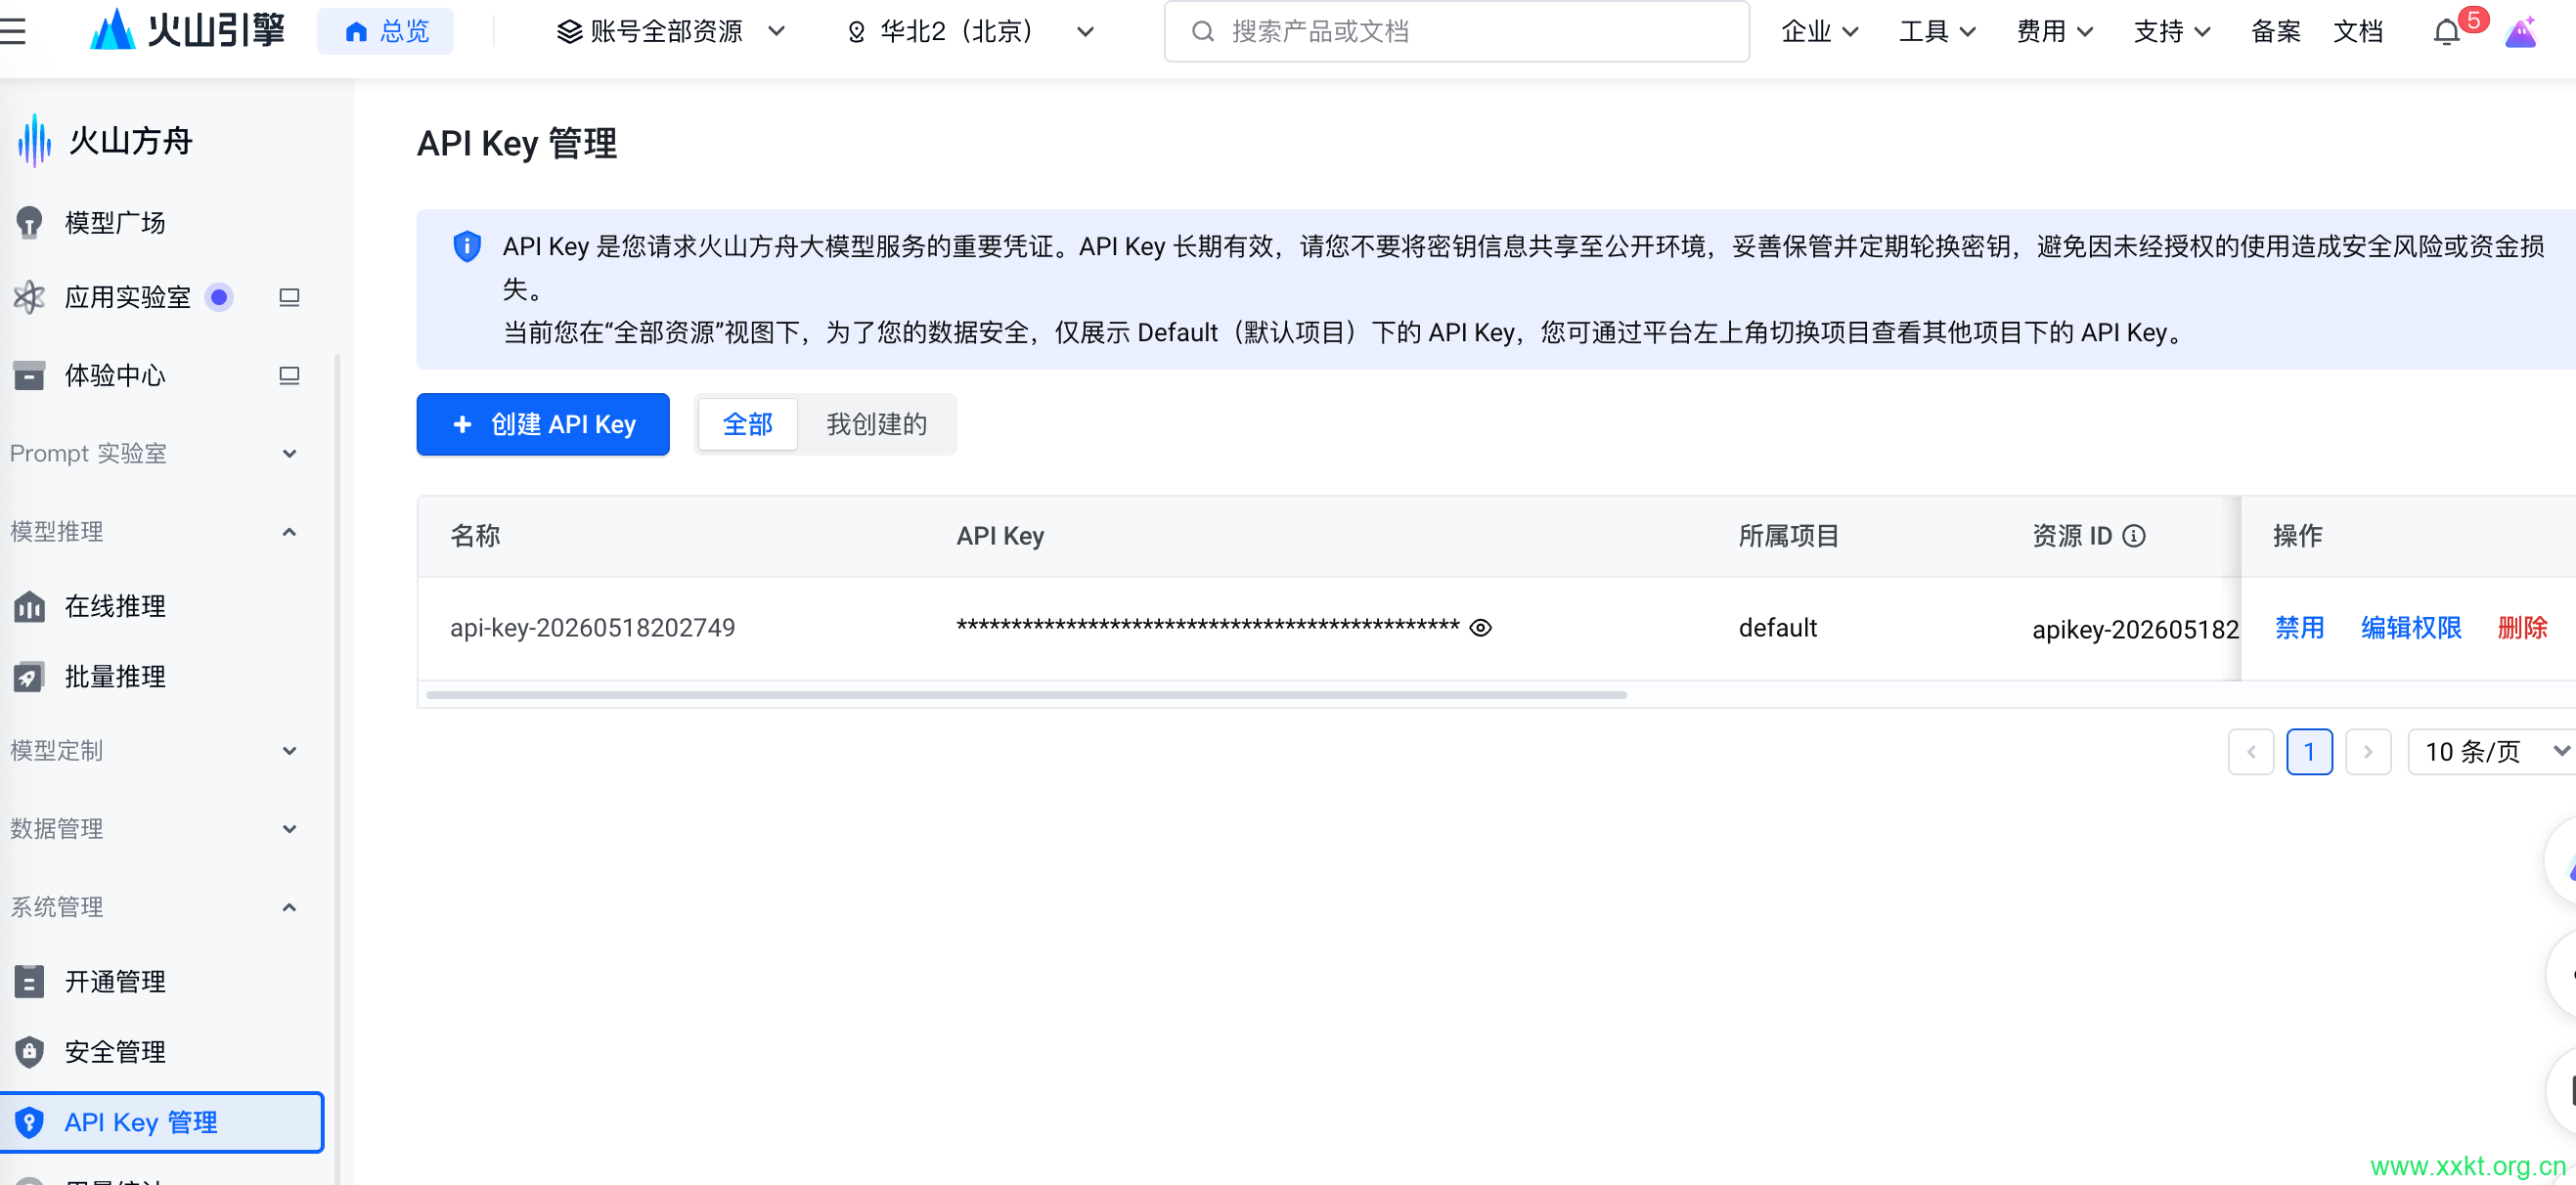The height and width of the screenshot is (1185, 2576).
Task: Click the 名称 column header
Action: [475, 536]
